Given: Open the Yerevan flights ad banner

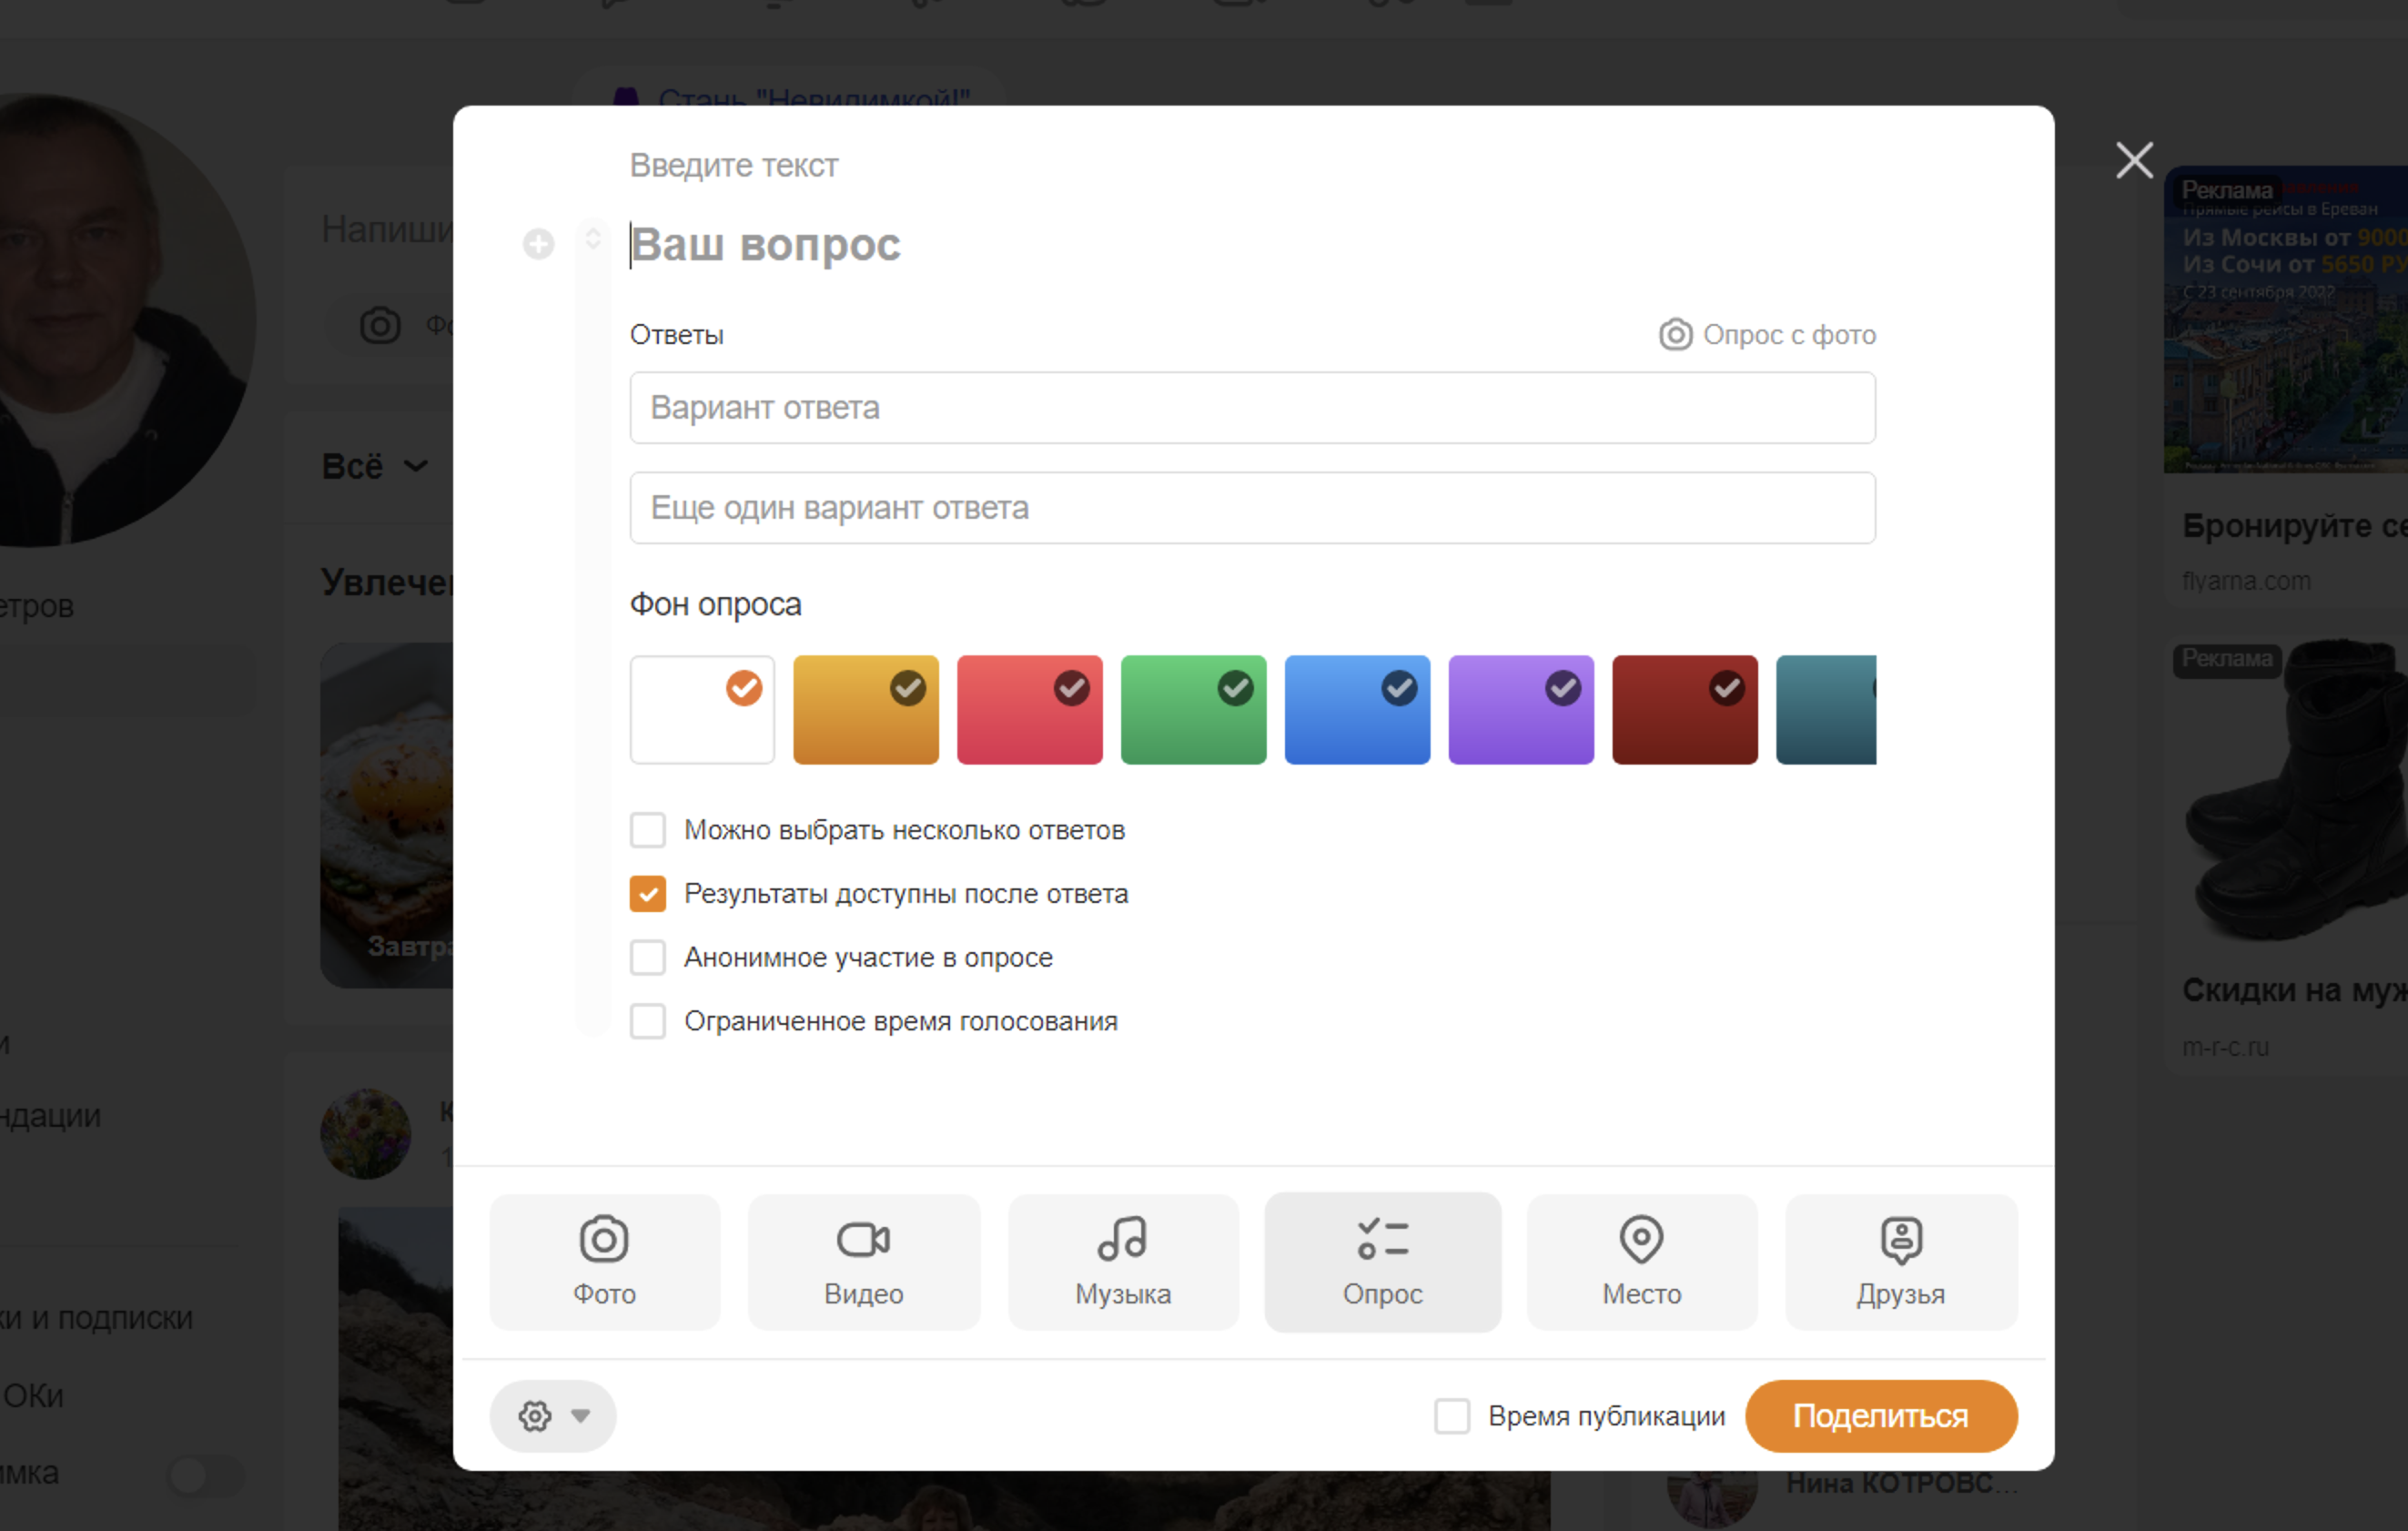Looking at the screenshot, I should coord(2286,319).
